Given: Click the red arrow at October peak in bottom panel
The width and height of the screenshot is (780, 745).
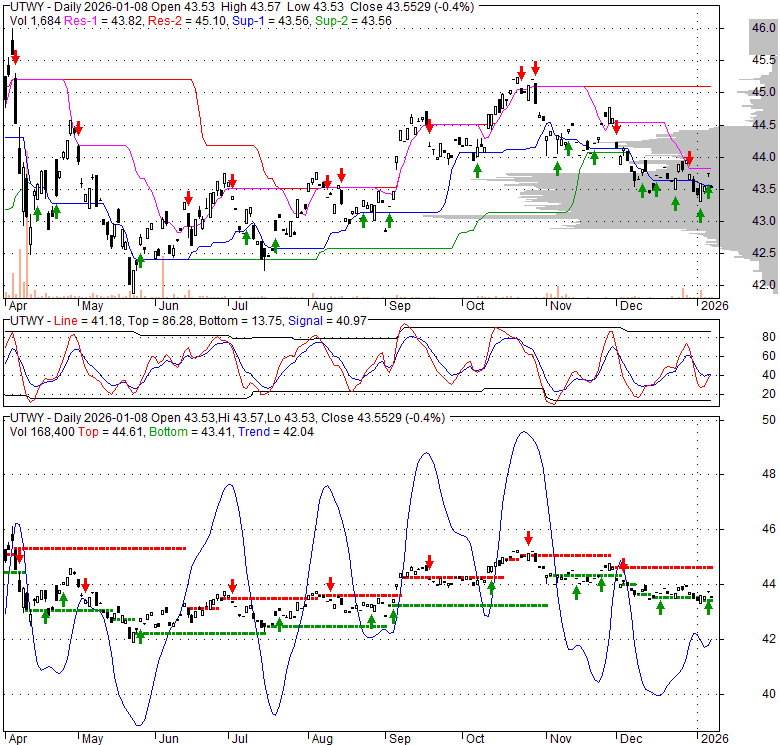Looking at the screenshot, I should (x=529, y=538).
